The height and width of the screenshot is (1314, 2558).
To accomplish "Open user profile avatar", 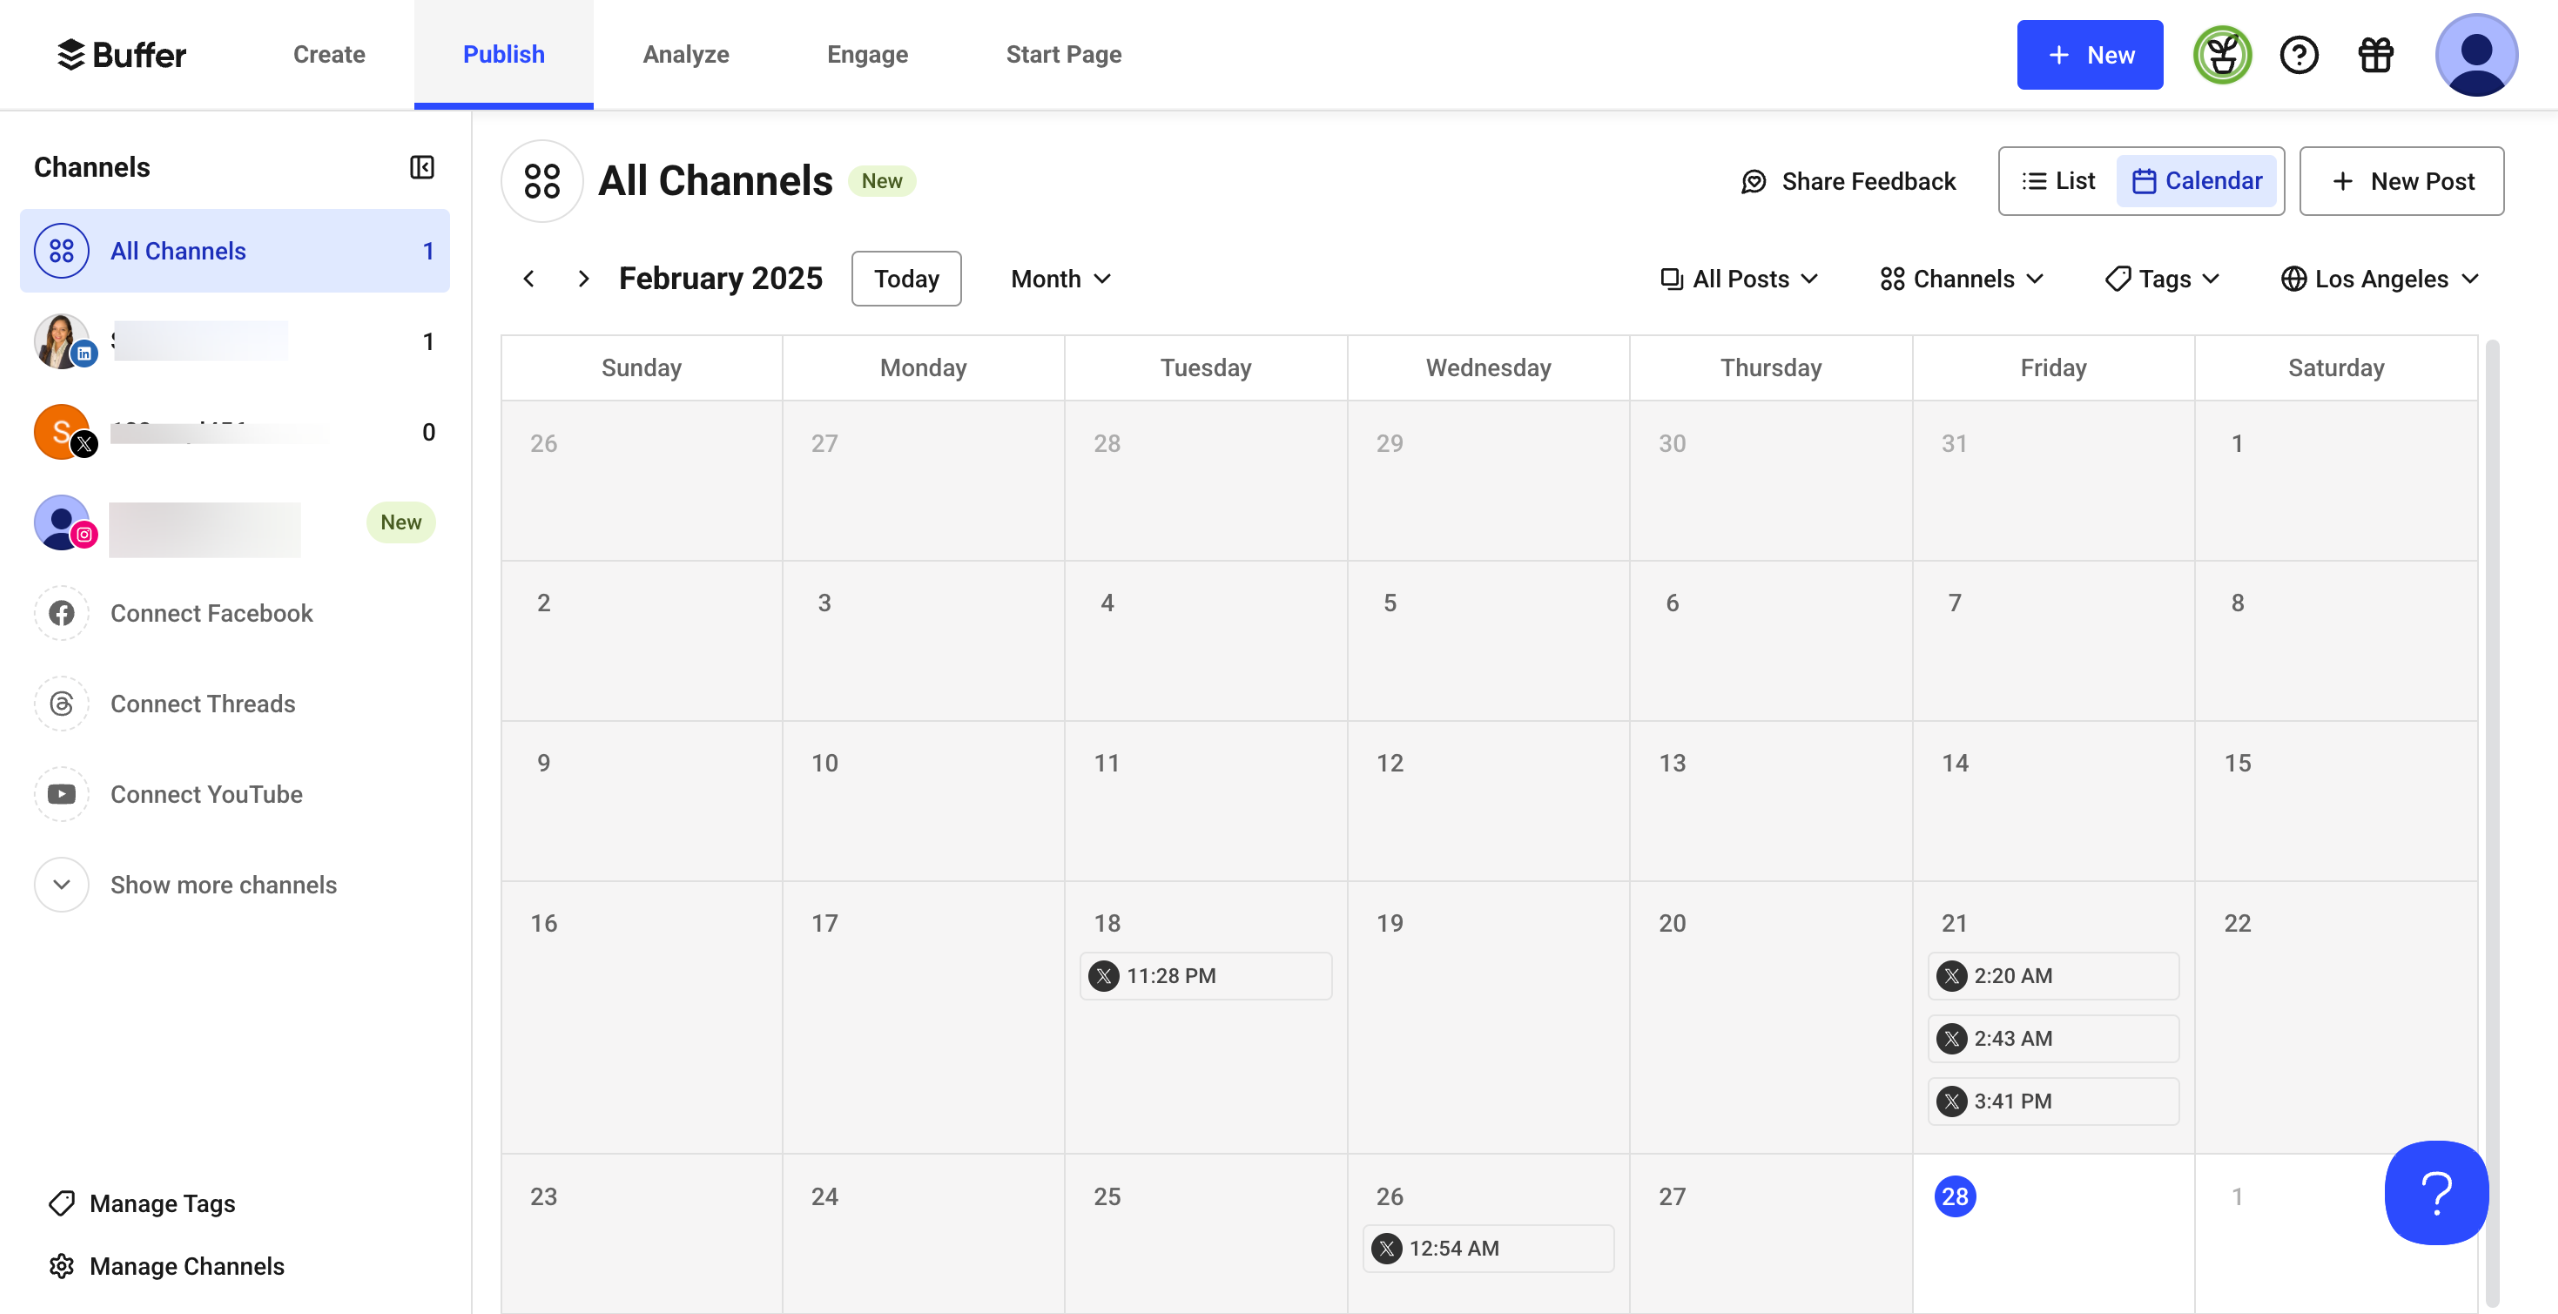I will coord(2475,55).
